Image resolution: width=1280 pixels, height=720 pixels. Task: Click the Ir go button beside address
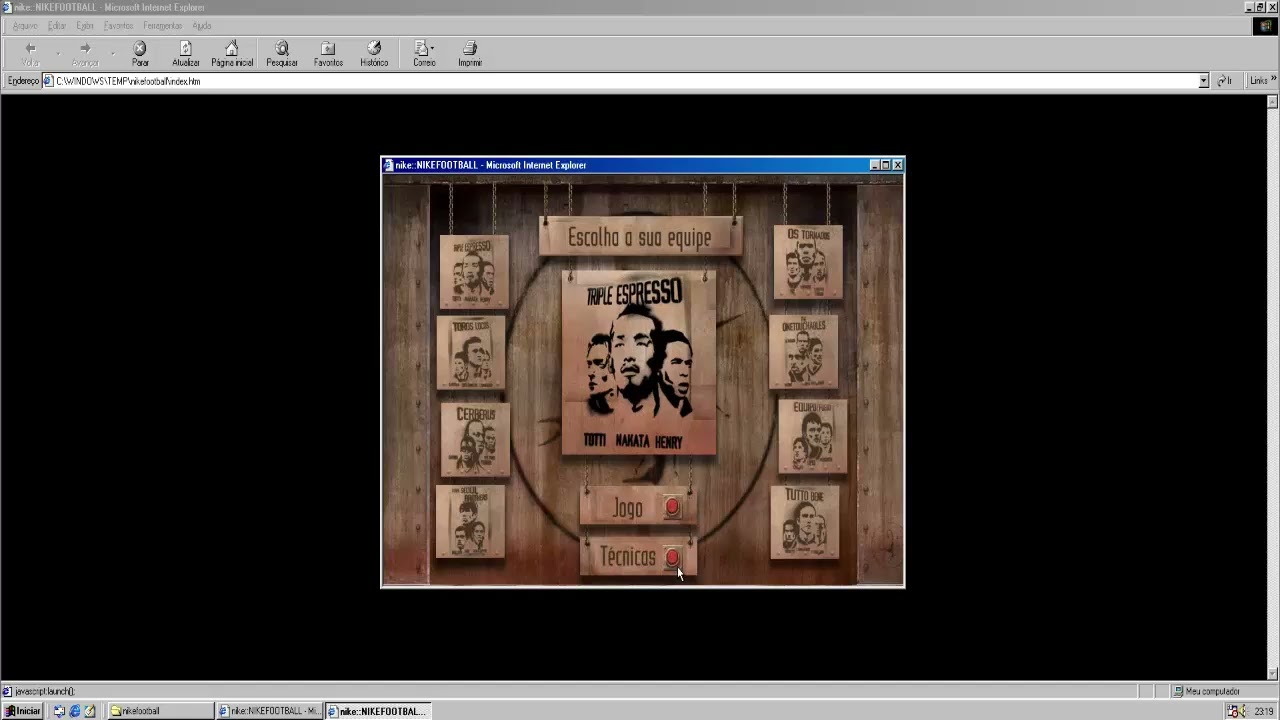click(x=1225, y=81)
